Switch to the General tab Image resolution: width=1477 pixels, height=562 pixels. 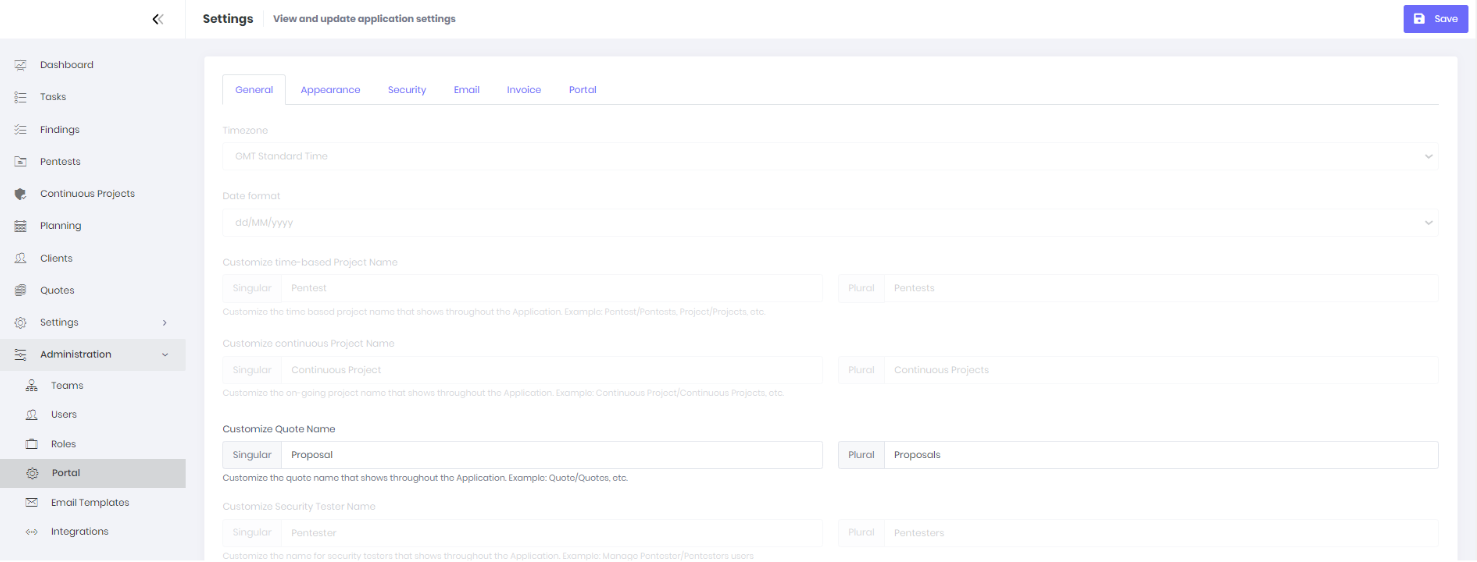click(x=254, y=90)
